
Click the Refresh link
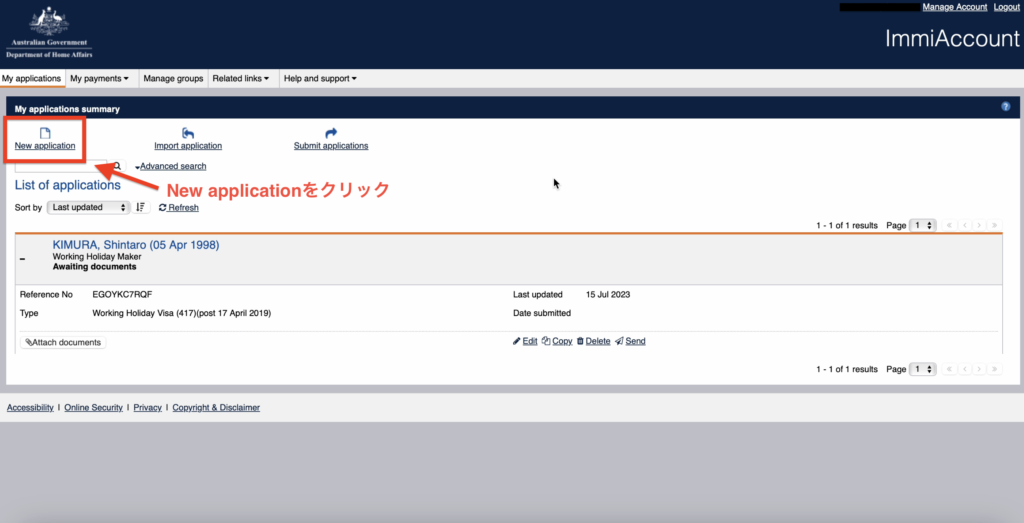click(x=183, y=208)
